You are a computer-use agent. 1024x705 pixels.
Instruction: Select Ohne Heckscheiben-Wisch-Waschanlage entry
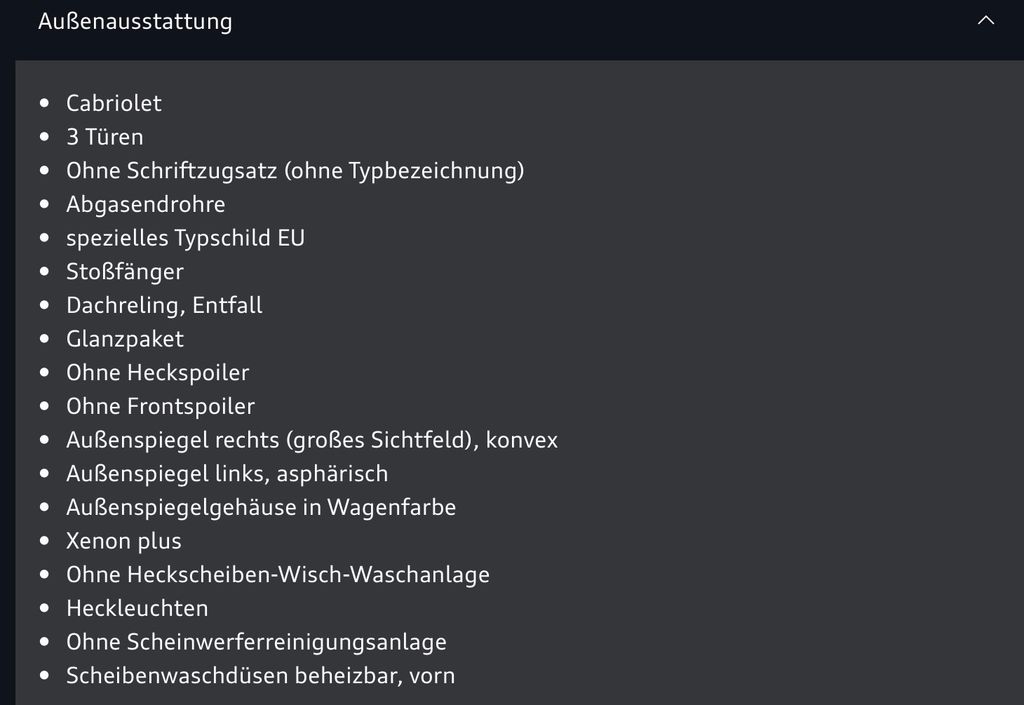278,575
